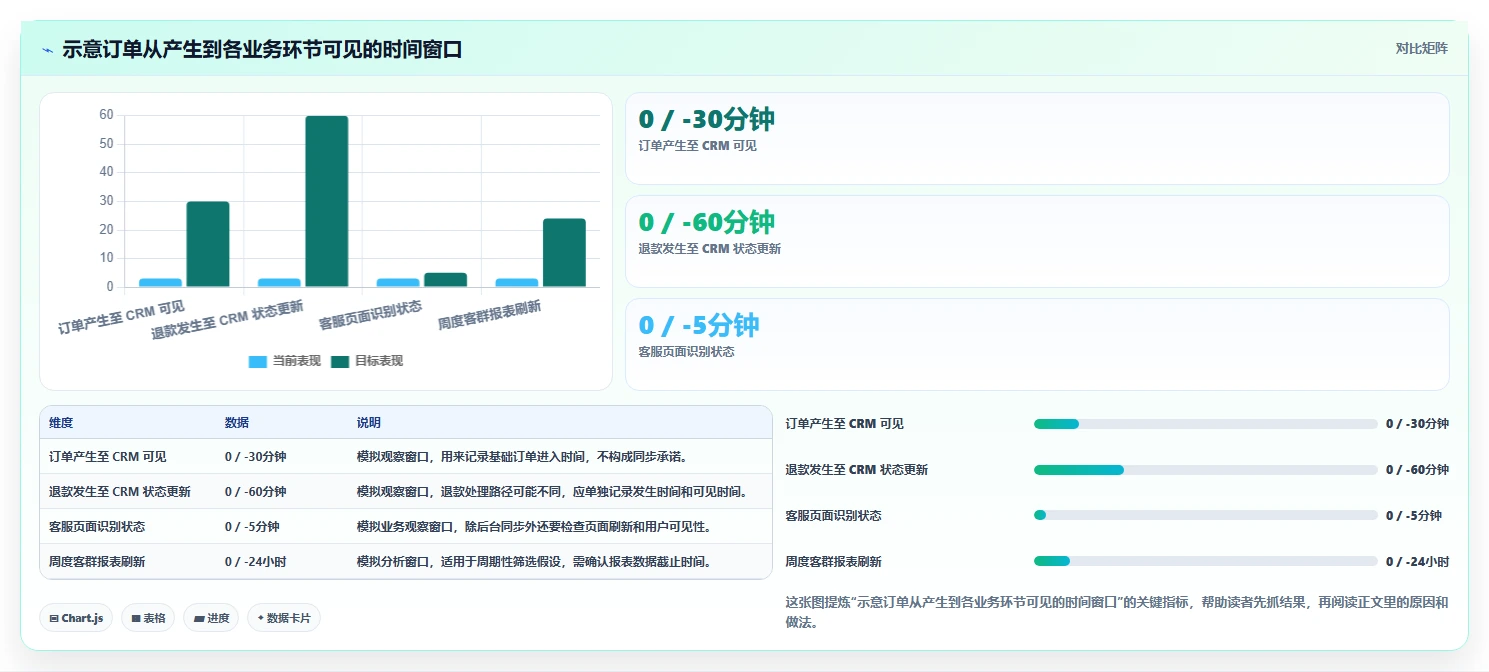Viewport: 1489px width, 672px height.
Task: Click the 目标表现 bar for 客服页面识别状态
Action: 445,280
